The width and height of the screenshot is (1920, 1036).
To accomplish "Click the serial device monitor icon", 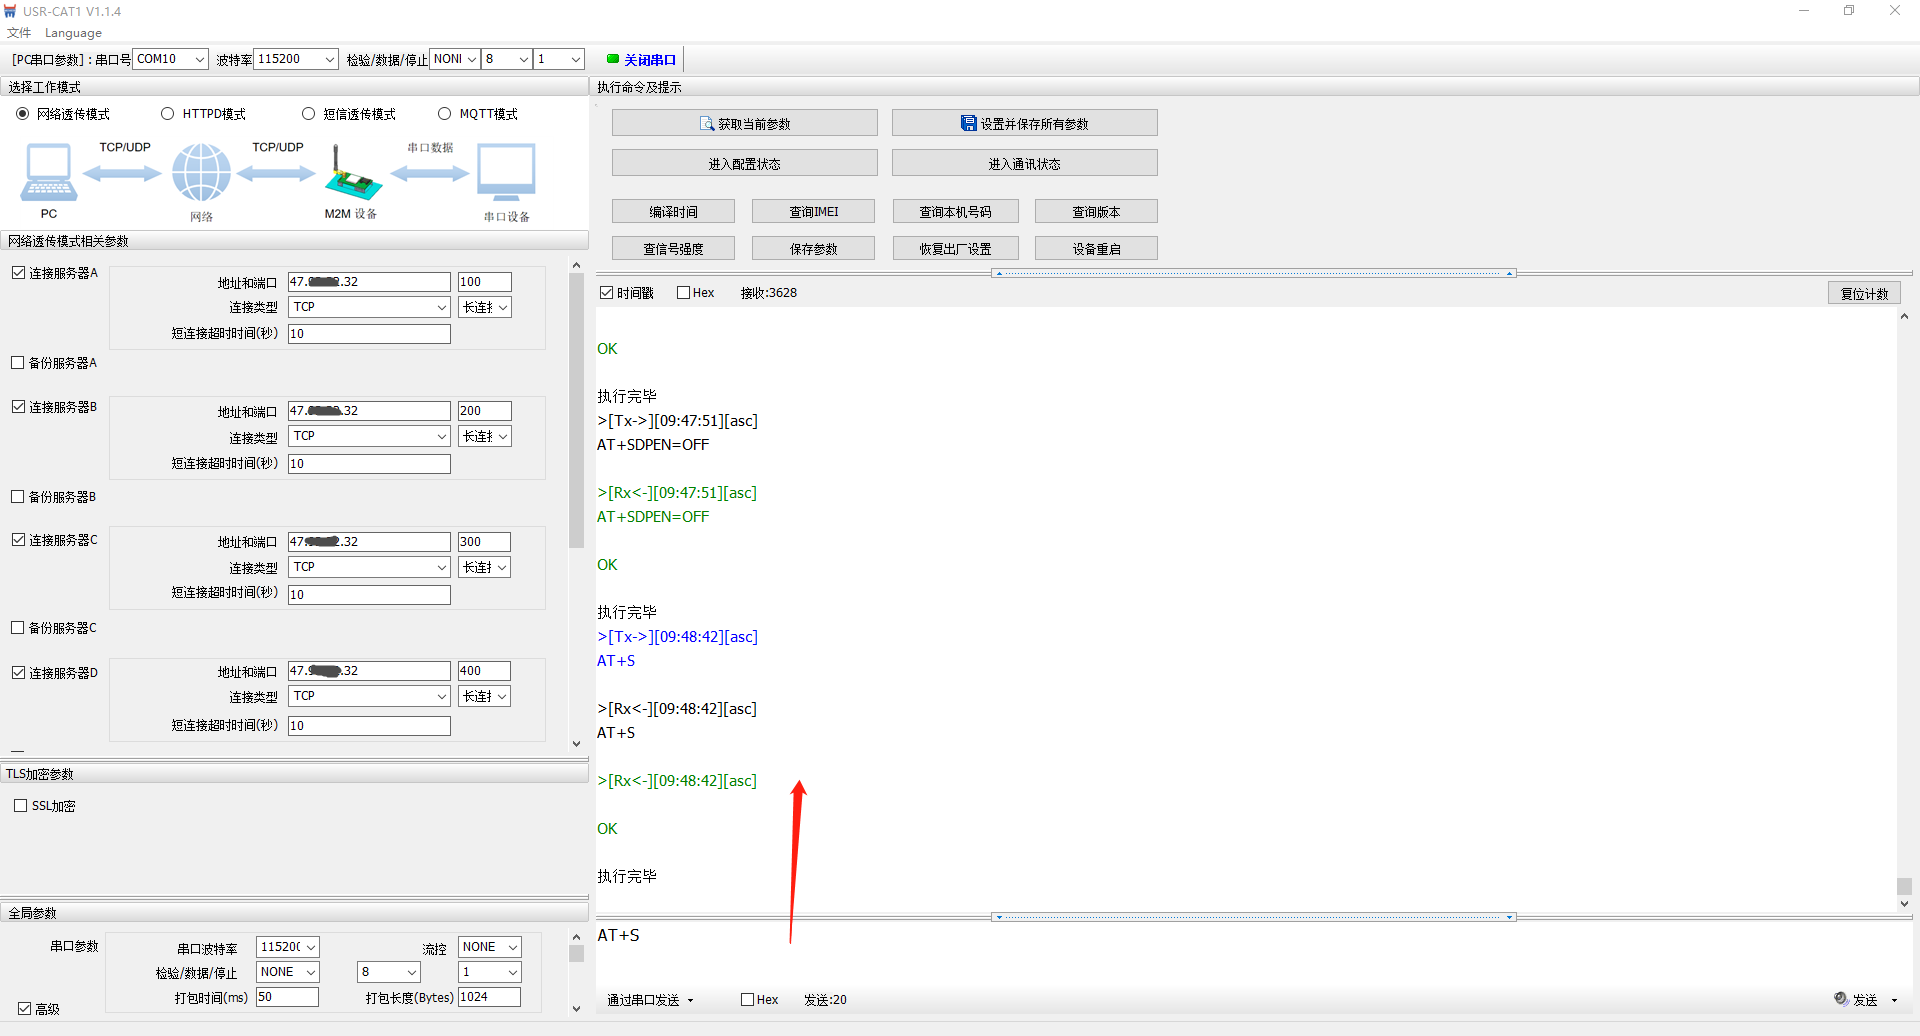I will coord(506,173).
